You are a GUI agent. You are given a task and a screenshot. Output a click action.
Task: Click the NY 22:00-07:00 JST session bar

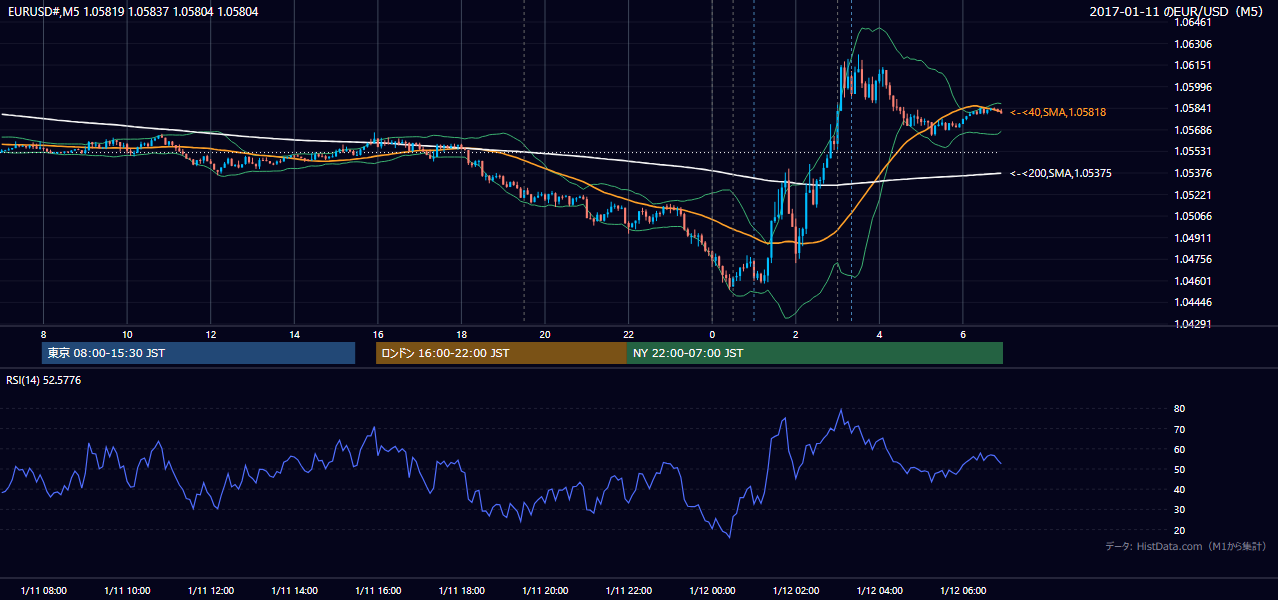tap(815, 353)
